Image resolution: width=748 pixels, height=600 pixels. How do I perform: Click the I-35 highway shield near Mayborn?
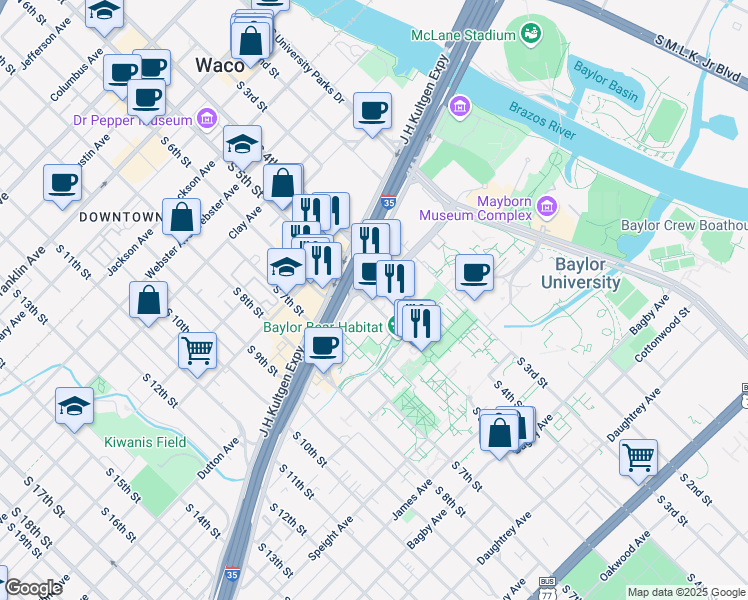pos(389,202)
